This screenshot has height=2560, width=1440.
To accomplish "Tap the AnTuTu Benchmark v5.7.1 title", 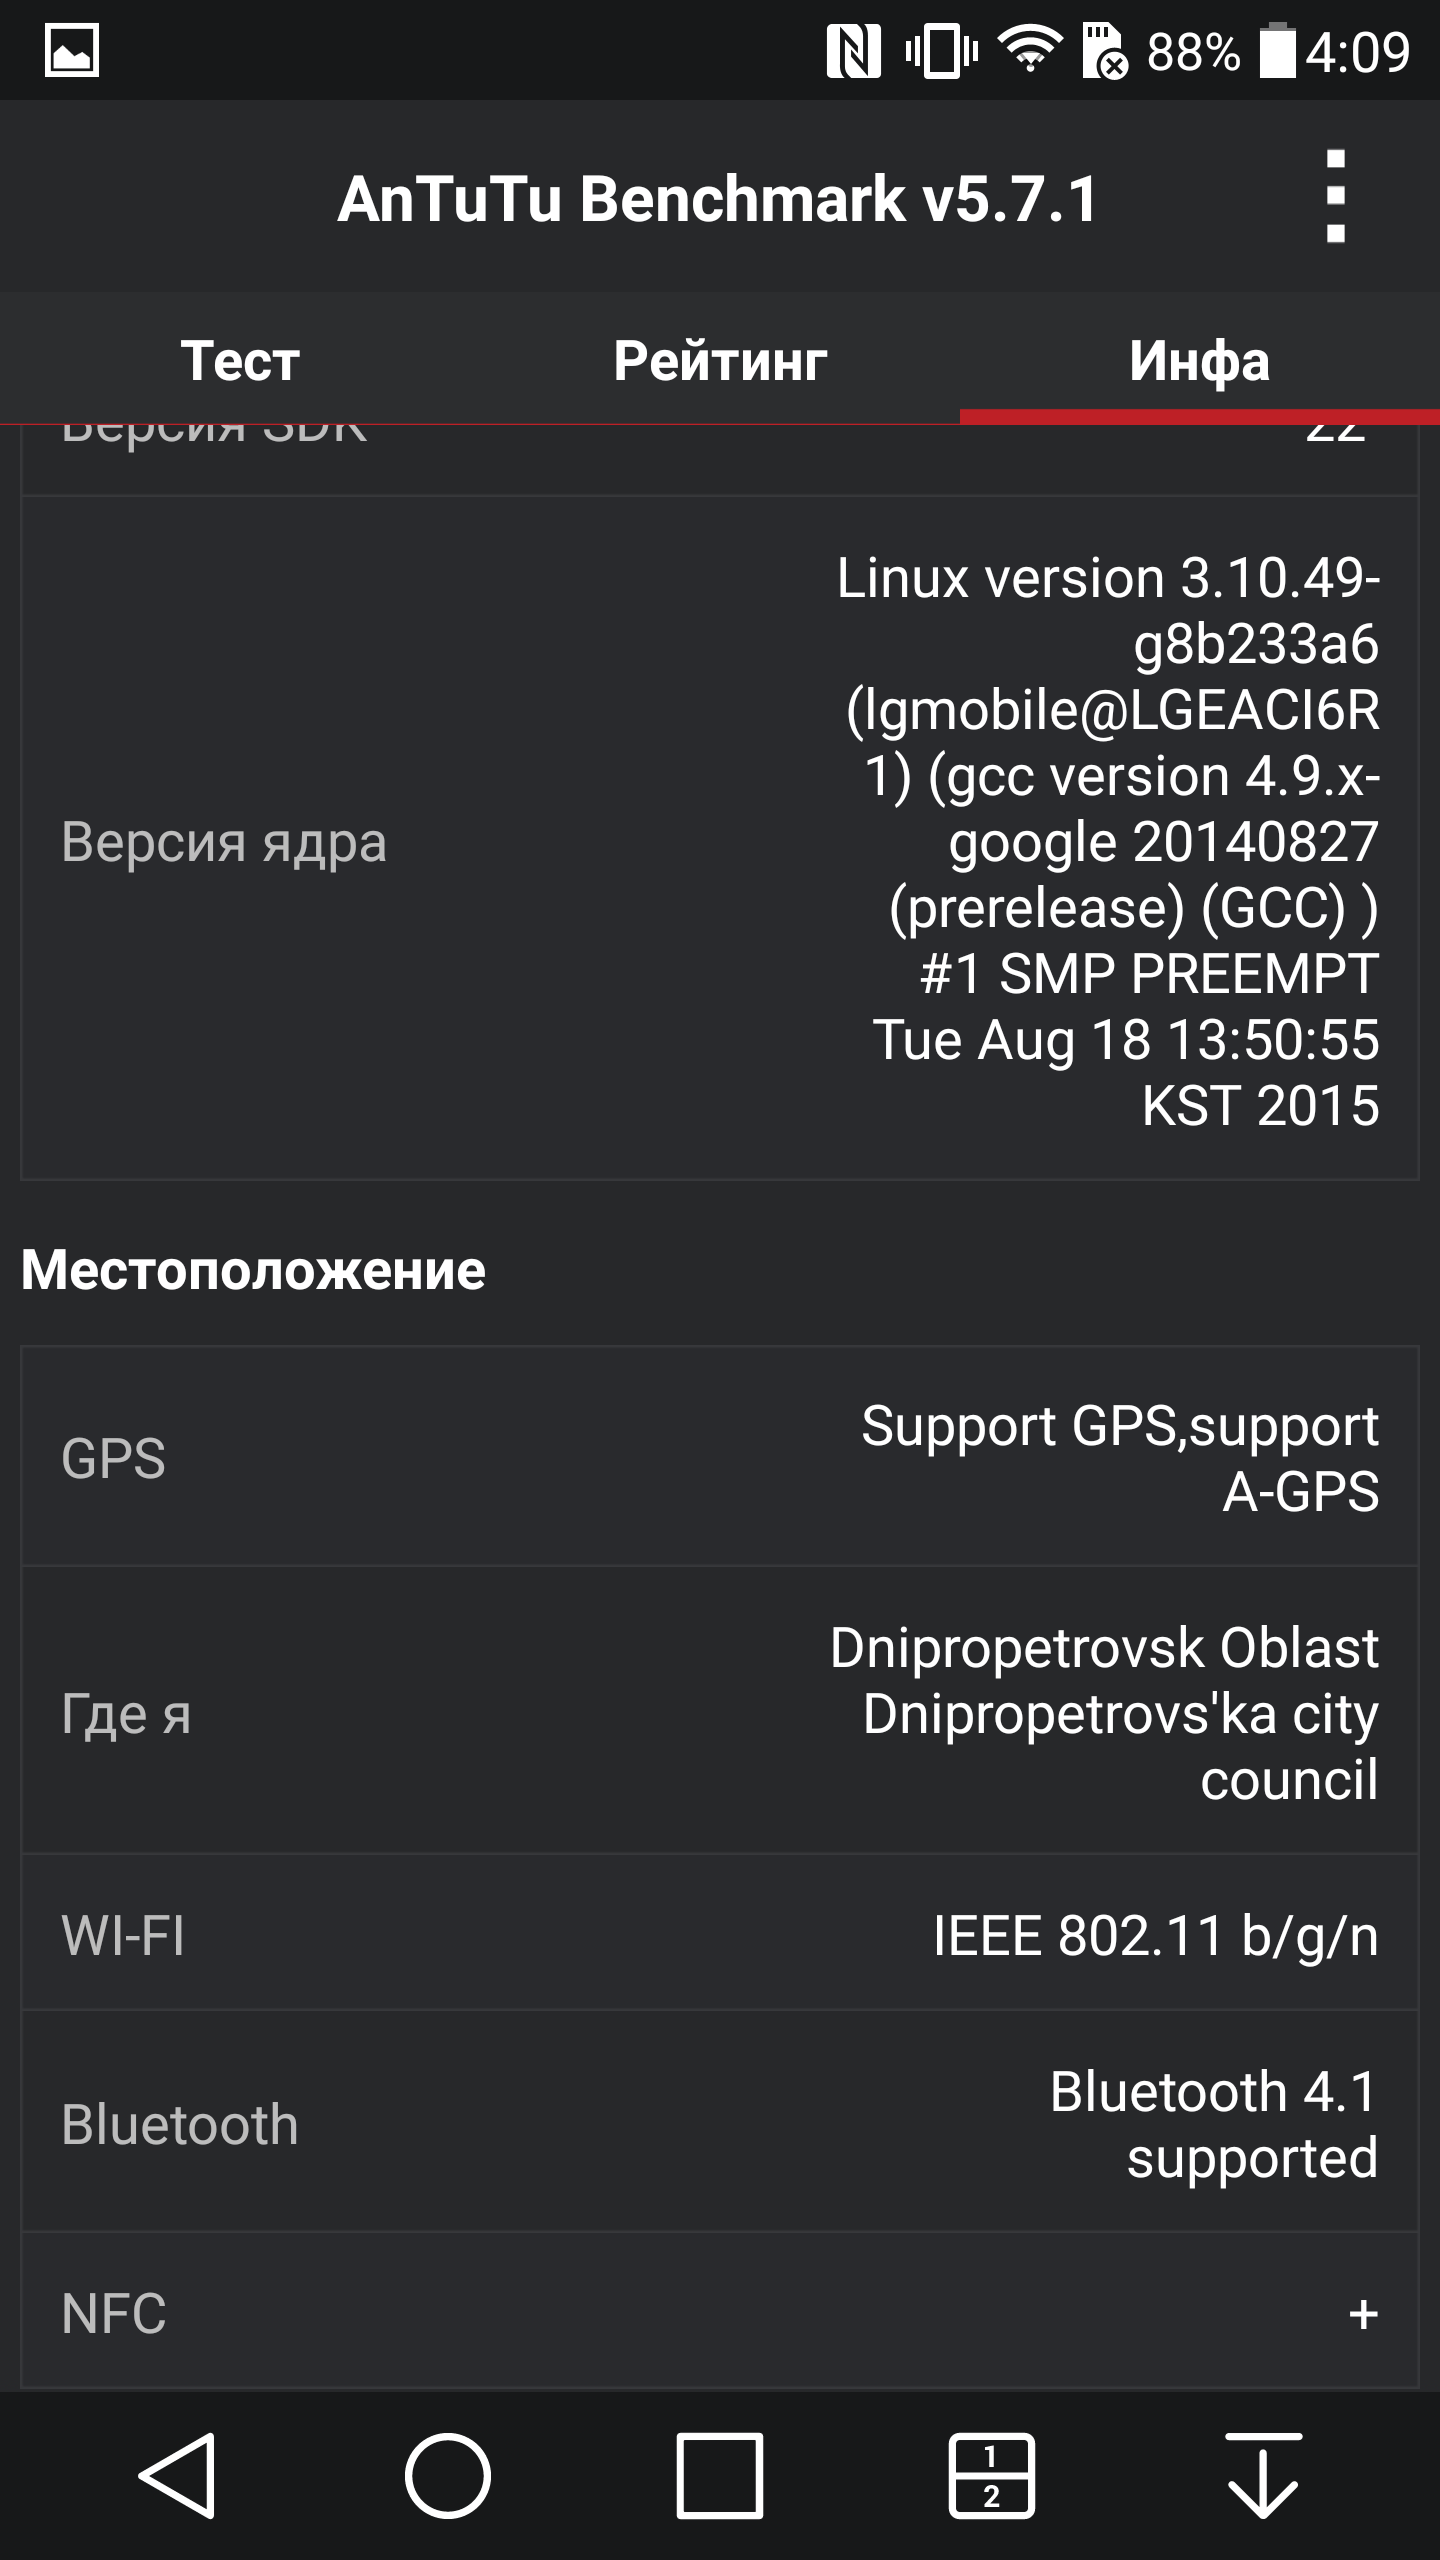I will click(x=718, y=199).
